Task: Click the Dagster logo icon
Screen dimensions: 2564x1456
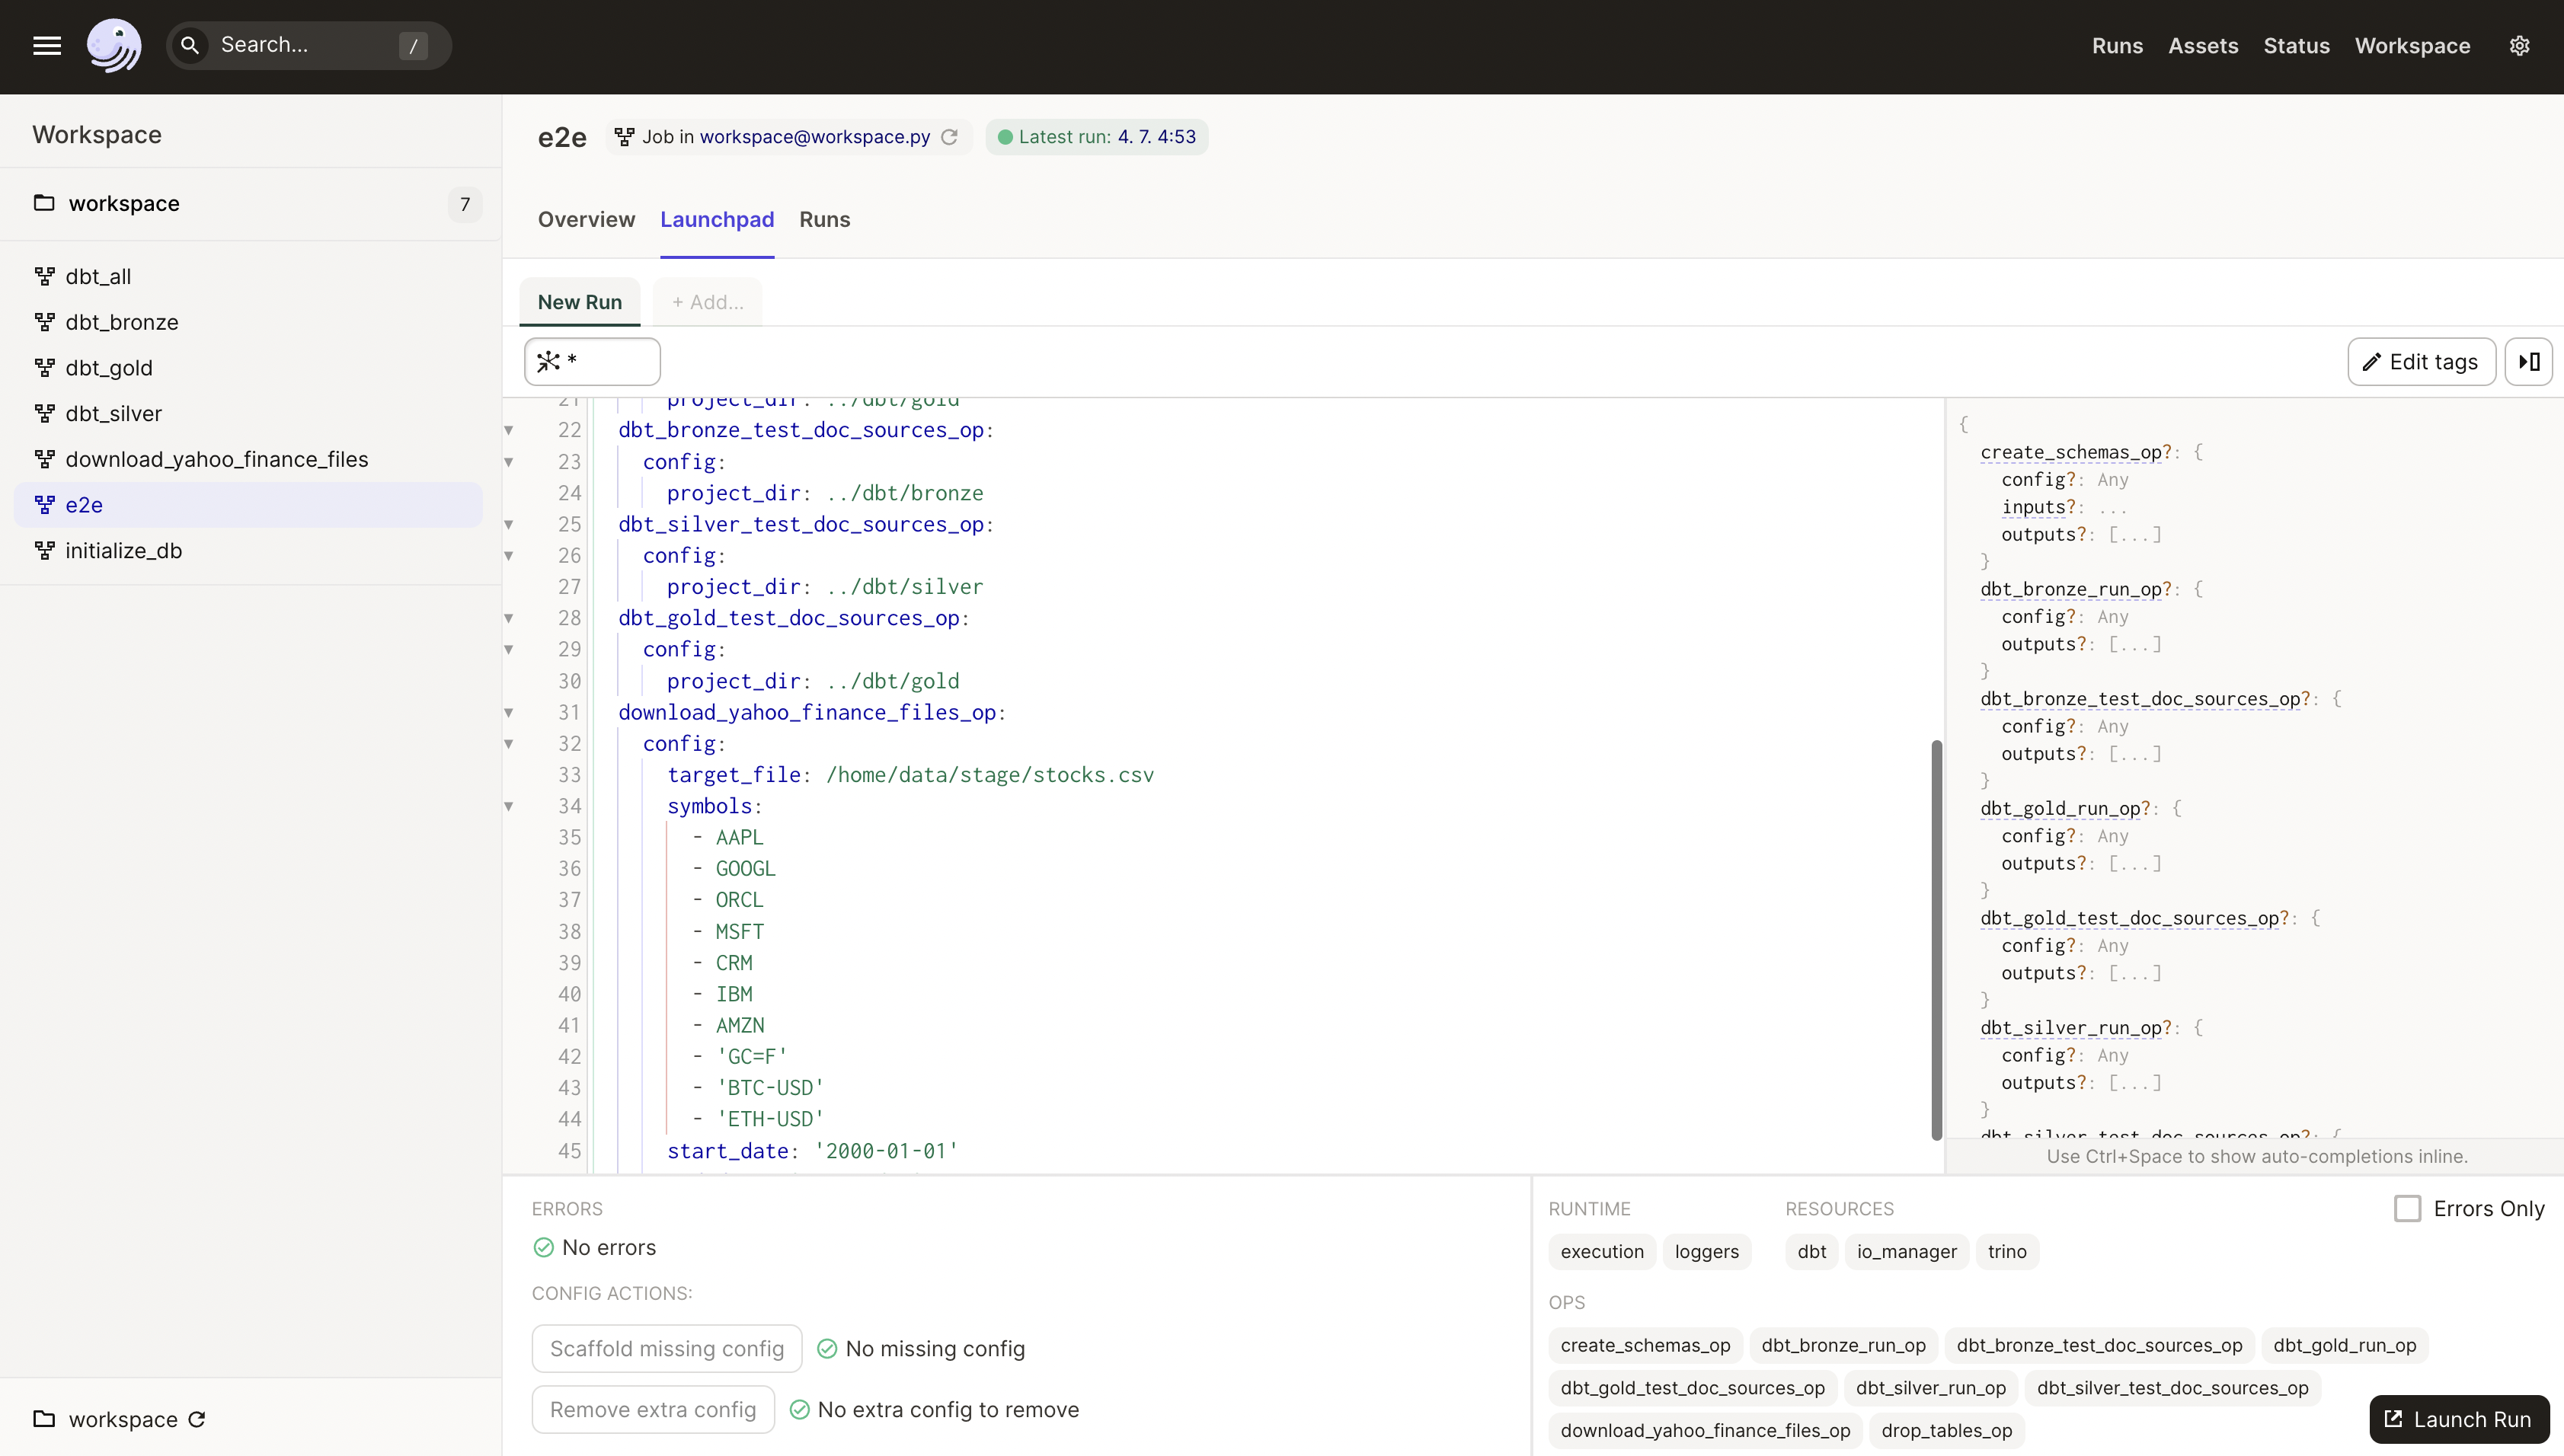Action: click(x=114, y=45)
